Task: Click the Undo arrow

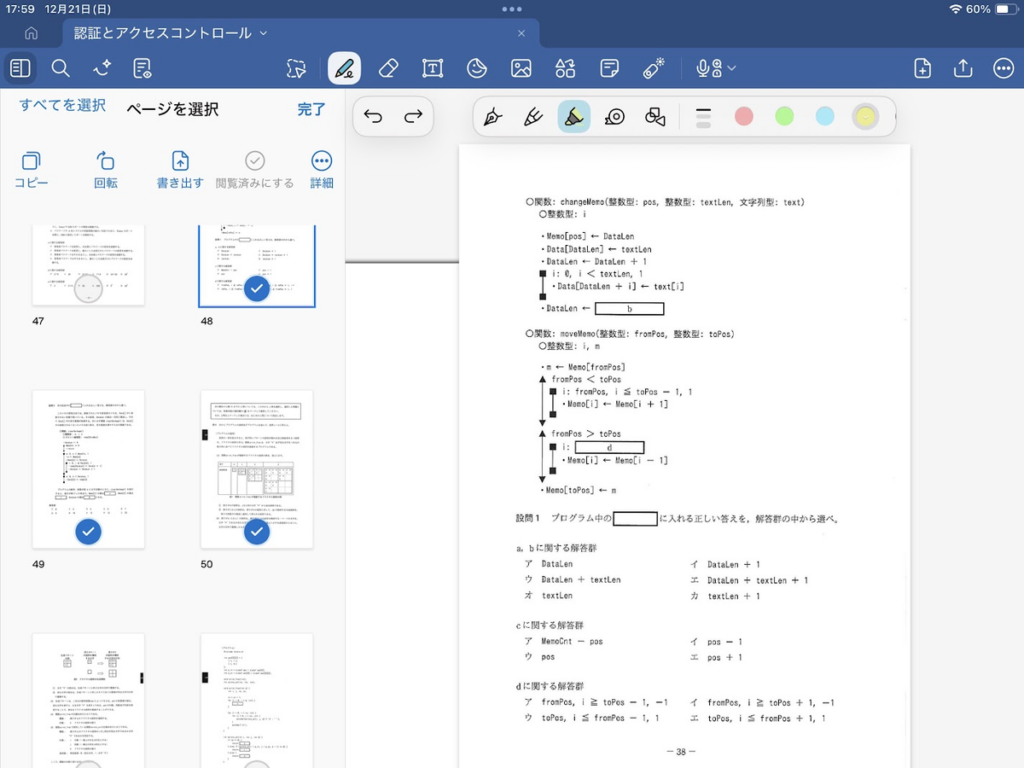Action: tap(373, 117)
